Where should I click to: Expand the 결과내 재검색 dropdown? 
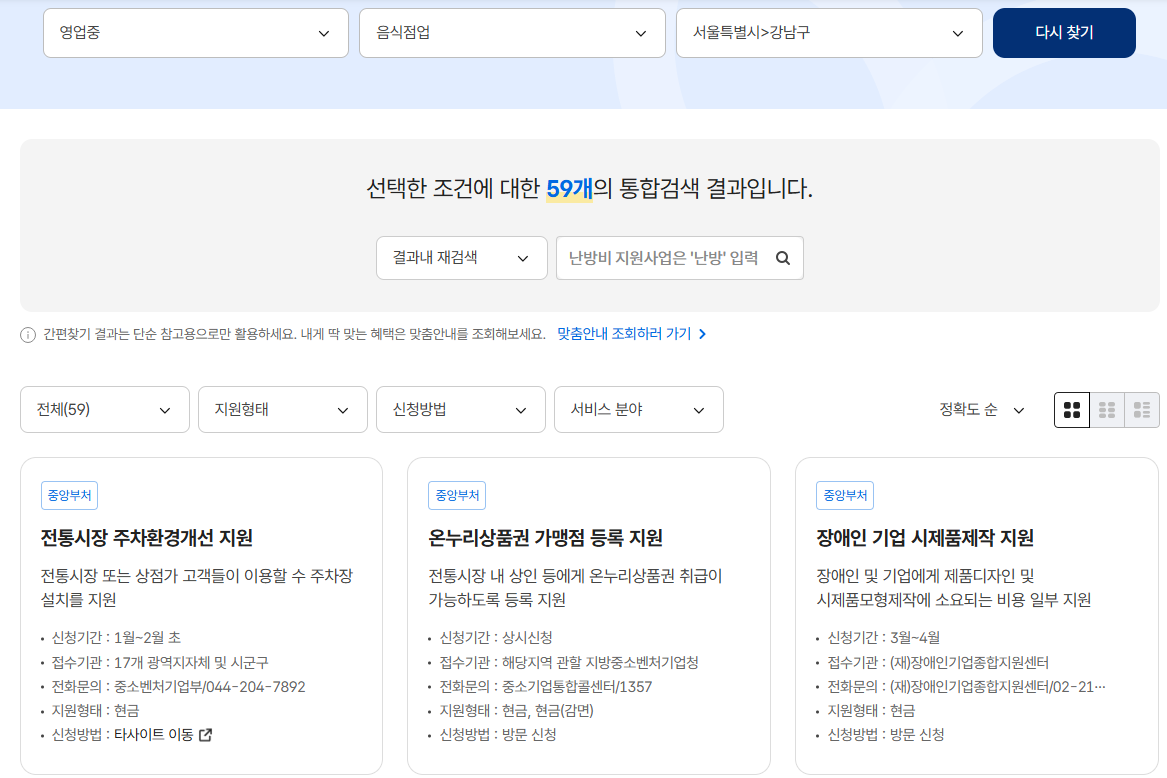[x=461, y=257]
